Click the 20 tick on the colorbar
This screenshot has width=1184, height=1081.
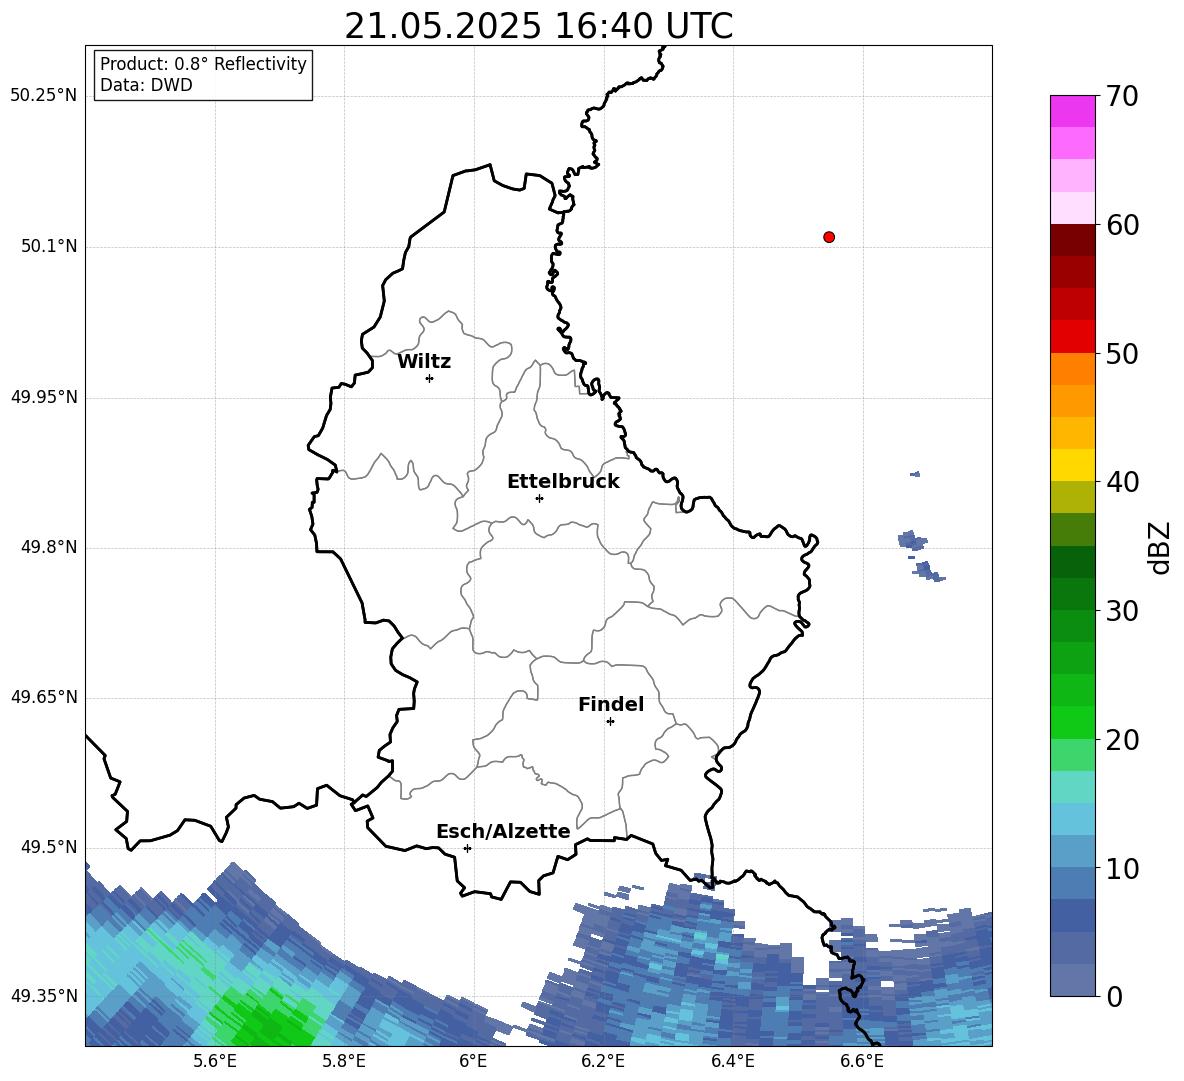click(1122, 740)
